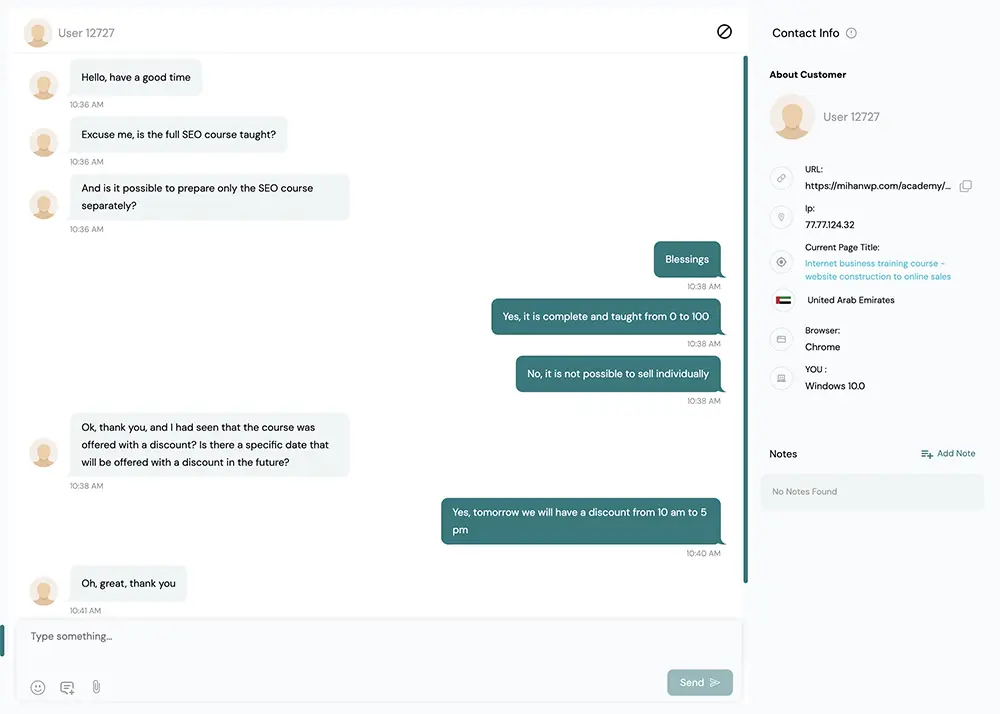Click User 12727 avatar in chat header

[x=38, y=33]
